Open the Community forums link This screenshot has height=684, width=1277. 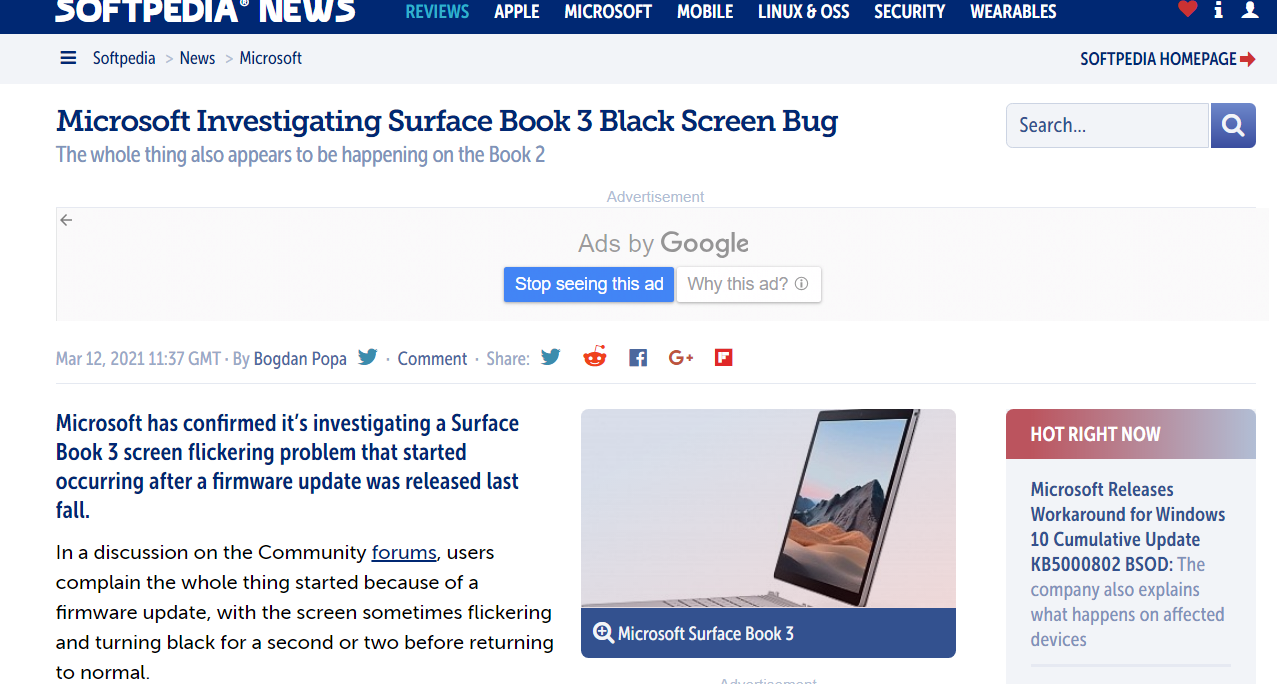[404, 552]
